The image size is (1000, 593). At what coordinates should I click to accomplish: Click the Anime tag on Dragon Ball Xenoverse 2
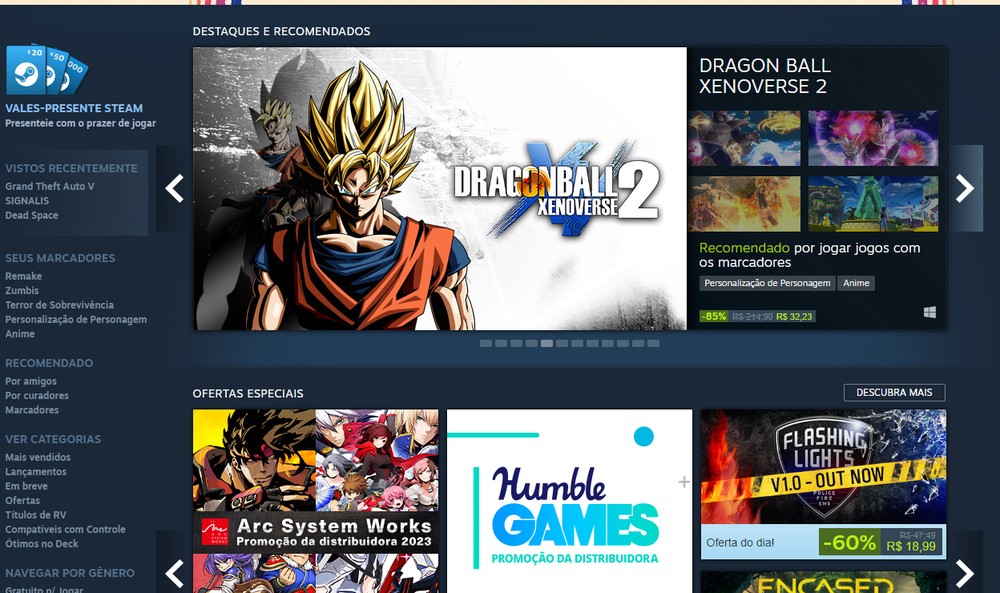pyautogui.click(x=856, y=283)
